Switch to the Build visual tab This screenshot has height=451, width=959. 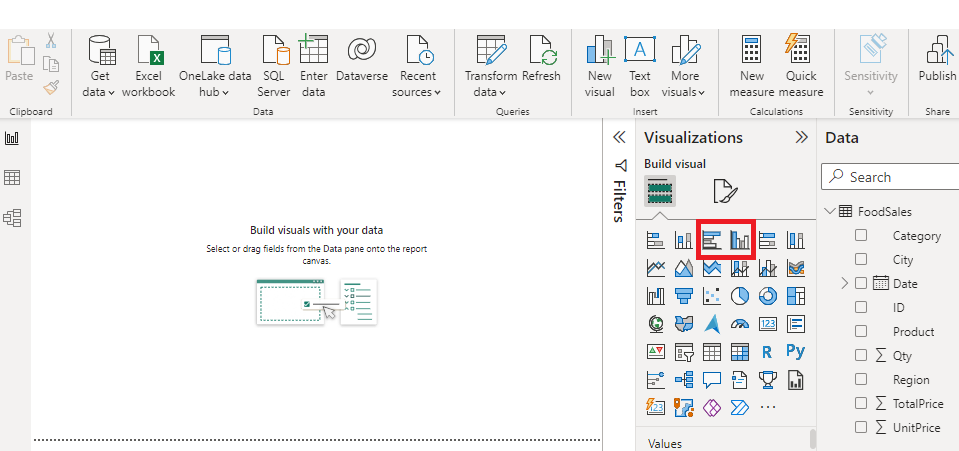(660, 191)
